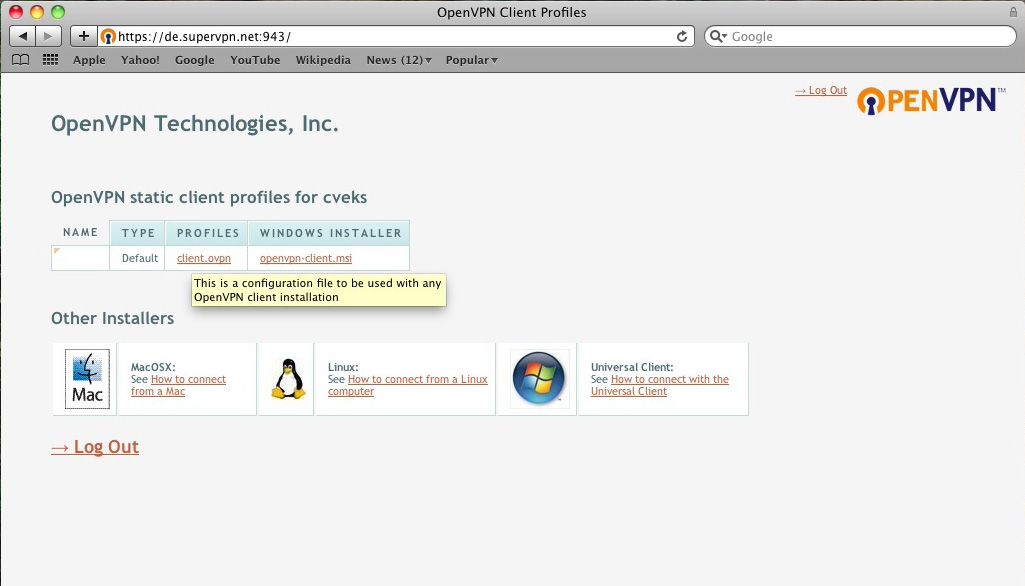Expand the Popular bookmarks dropdown
Image resolution: width=1025 pixels, height=586 pixels.
coord(471,60)
